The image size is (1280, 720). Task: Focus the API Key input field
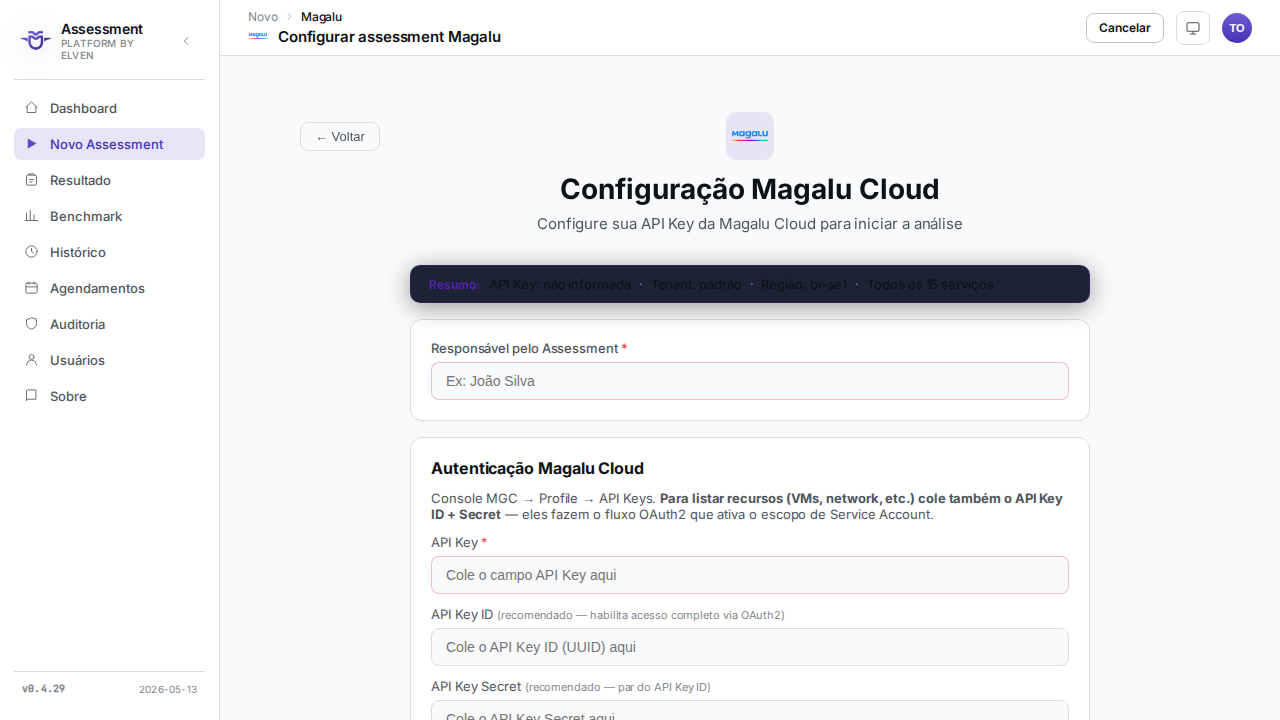(750, 575)
